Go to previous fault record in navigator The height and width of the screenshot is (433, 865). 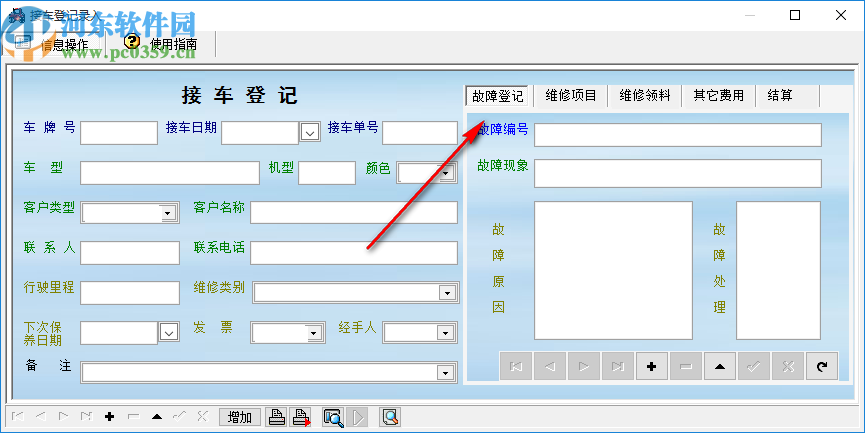click(x=550, y=366)
